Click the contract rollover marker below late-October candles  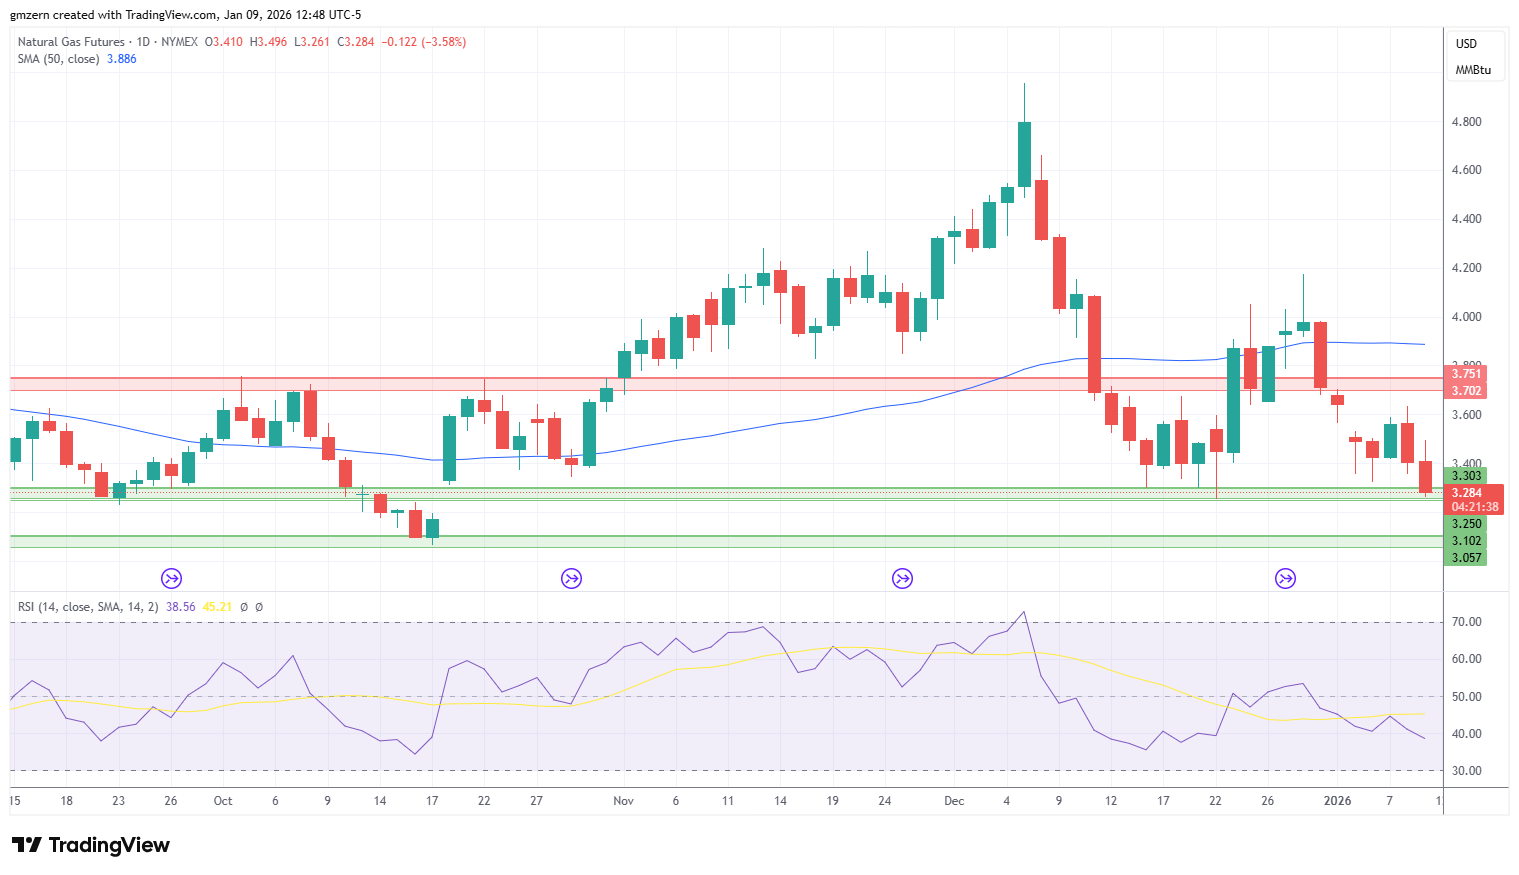(x=572, y=578)
